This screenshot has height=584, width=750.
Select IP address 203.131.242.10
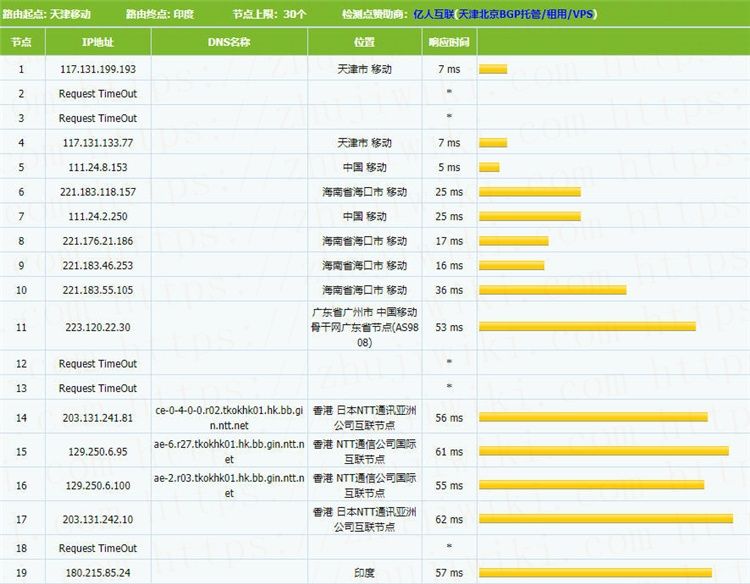click(98, 519)
